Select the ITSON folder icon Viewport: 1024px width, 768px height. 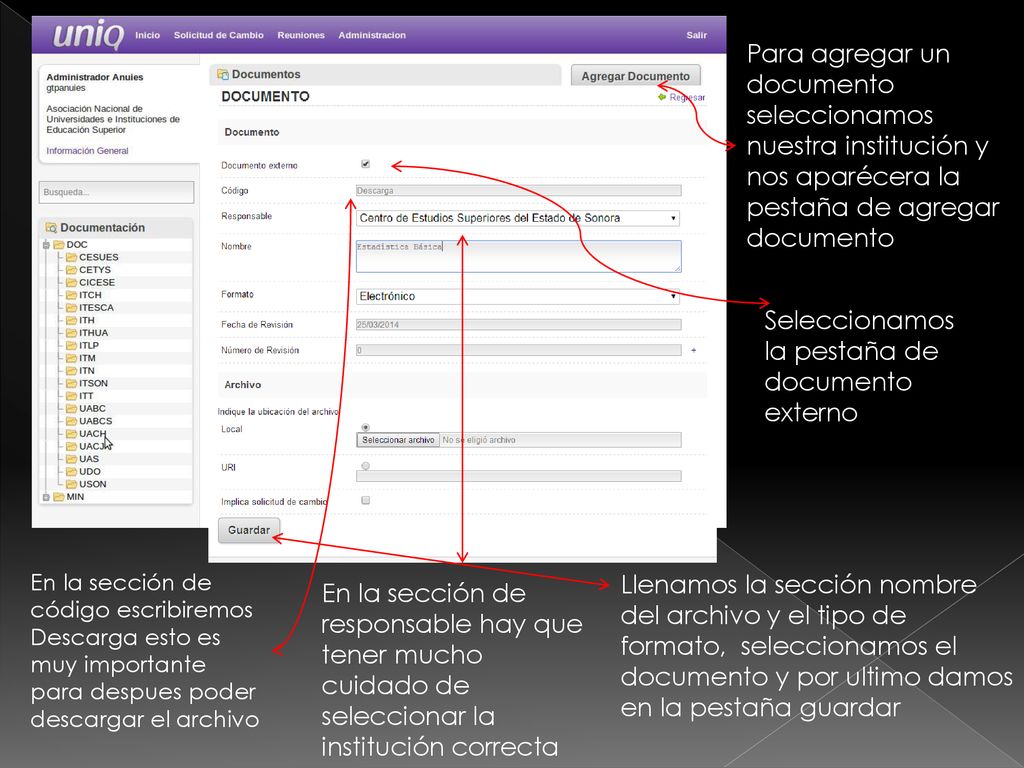tap(71, 383)
